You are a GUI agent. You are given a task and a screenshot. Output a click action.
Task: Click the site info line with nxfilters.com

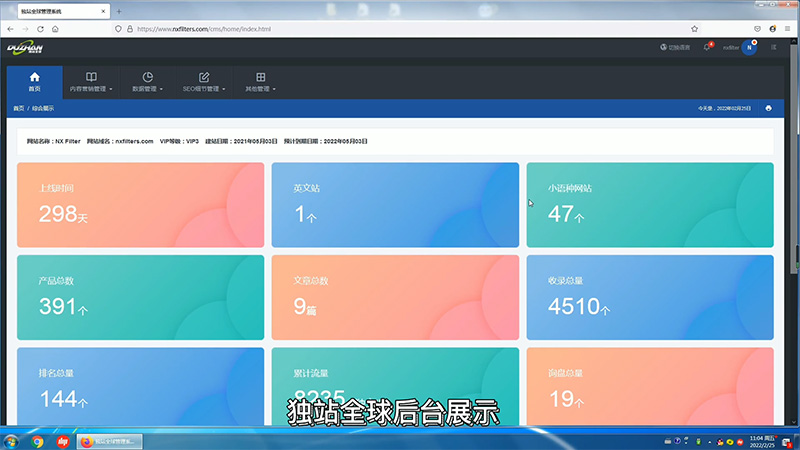click(197, 141)
